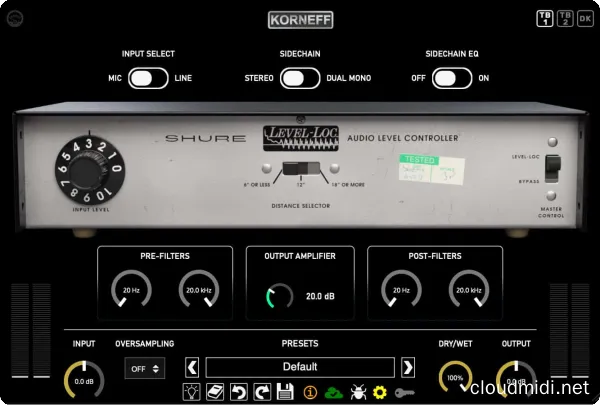The image size is (600, 405).
Task: Select the DK button
Action: point(585,18)
